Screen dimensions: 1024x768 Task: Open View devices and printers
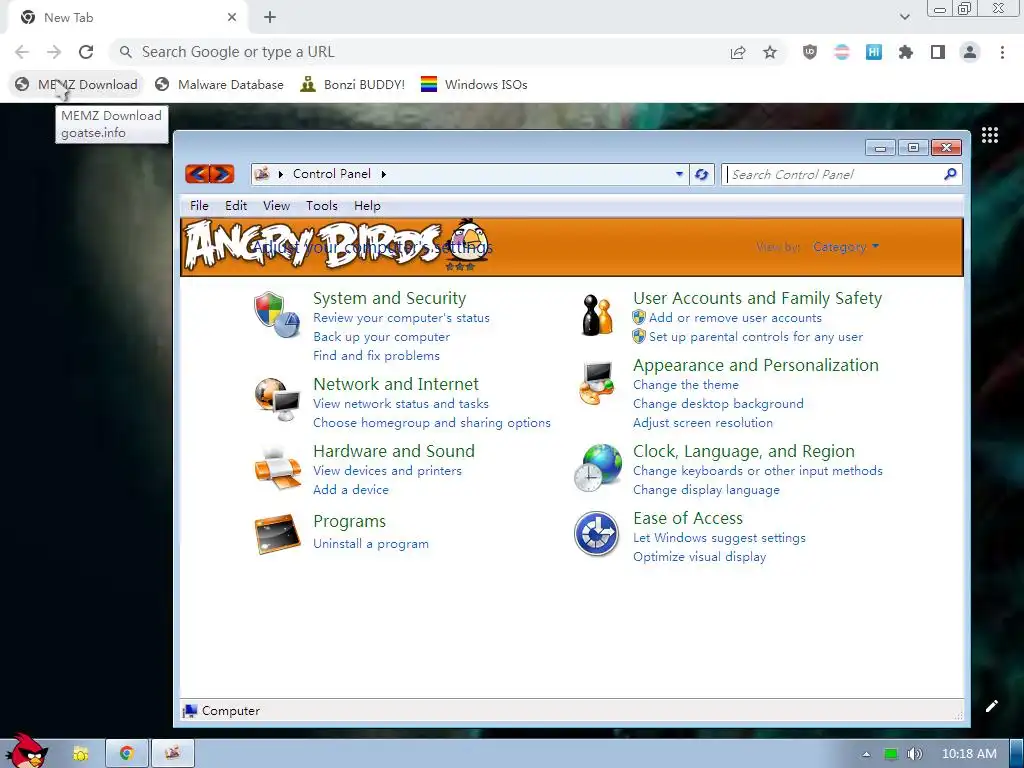coord(387,471)
